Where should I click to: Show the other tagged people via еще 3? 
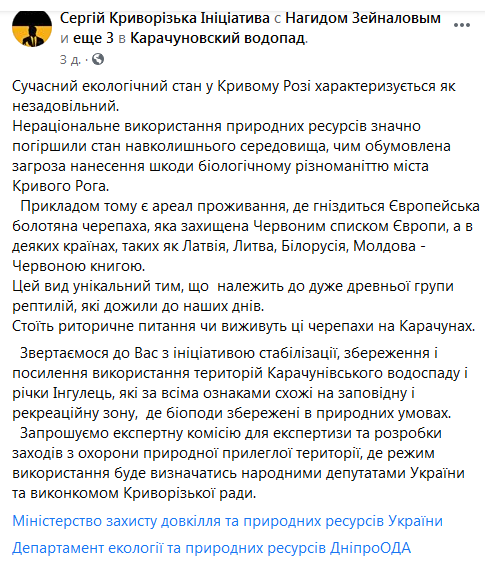click(93, 38)
